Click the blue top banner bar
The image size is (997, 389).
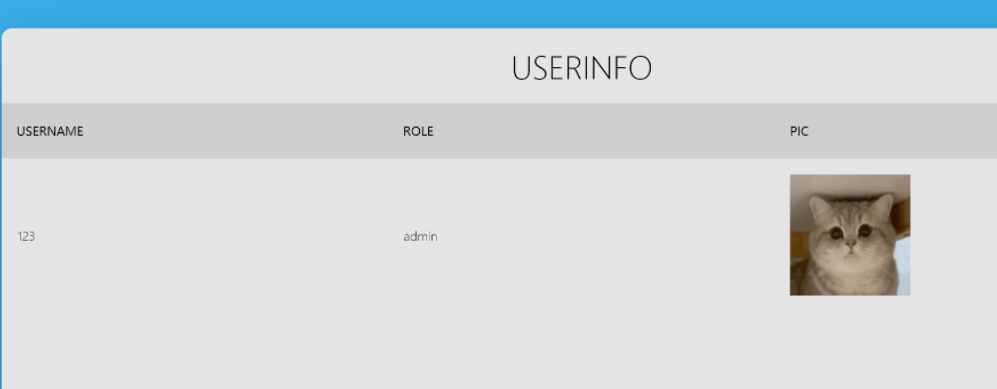pos(498,13)
